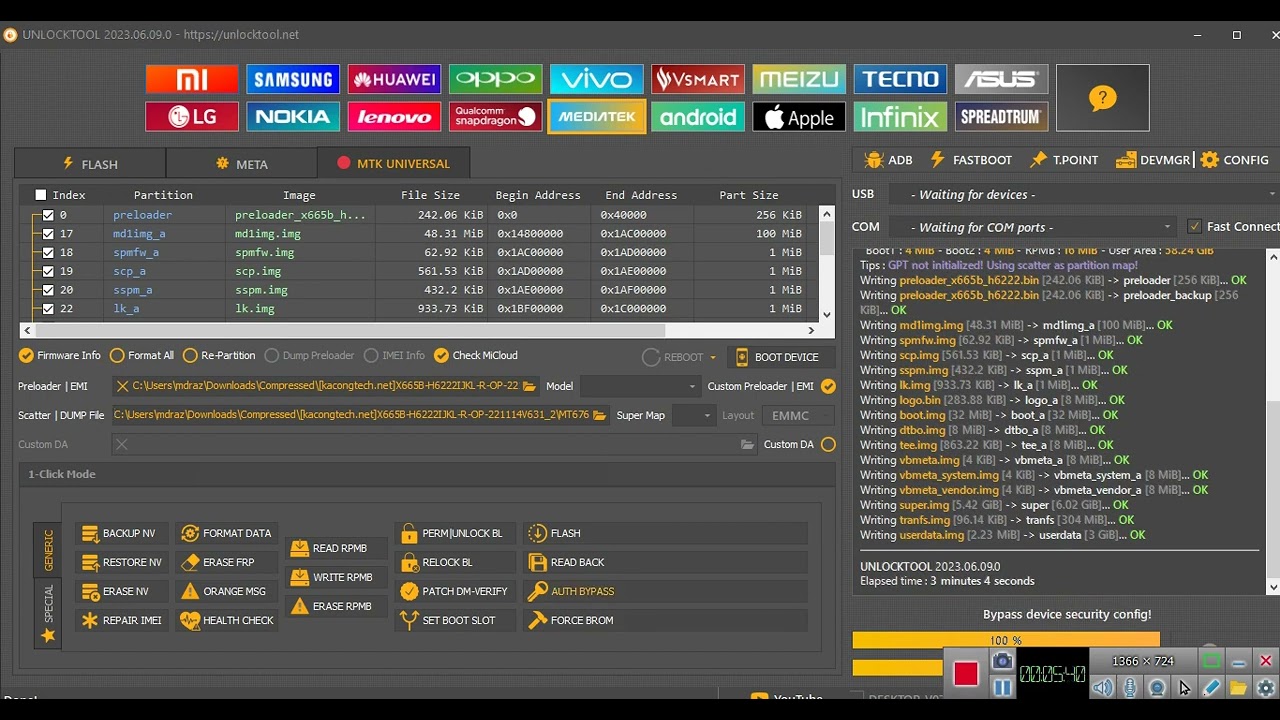Select the LG brand tile

[192, 116]
